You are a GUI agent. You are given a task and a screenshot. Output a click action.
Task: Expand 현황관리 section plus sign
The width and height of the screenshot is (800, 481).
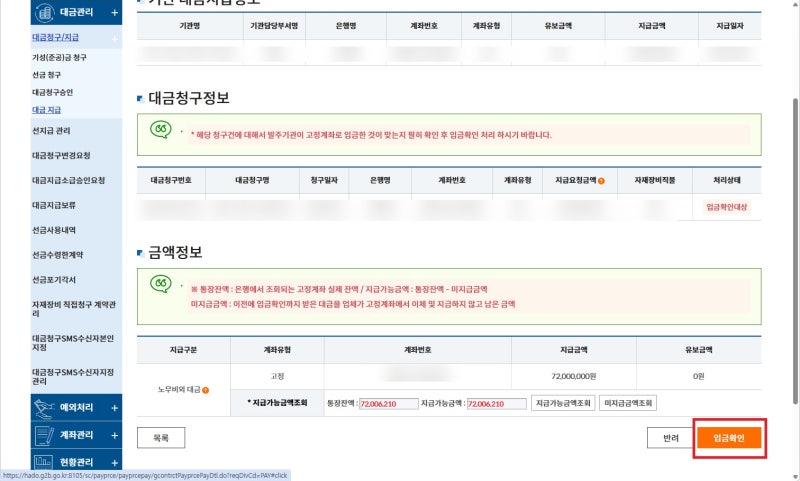point(114,463)
